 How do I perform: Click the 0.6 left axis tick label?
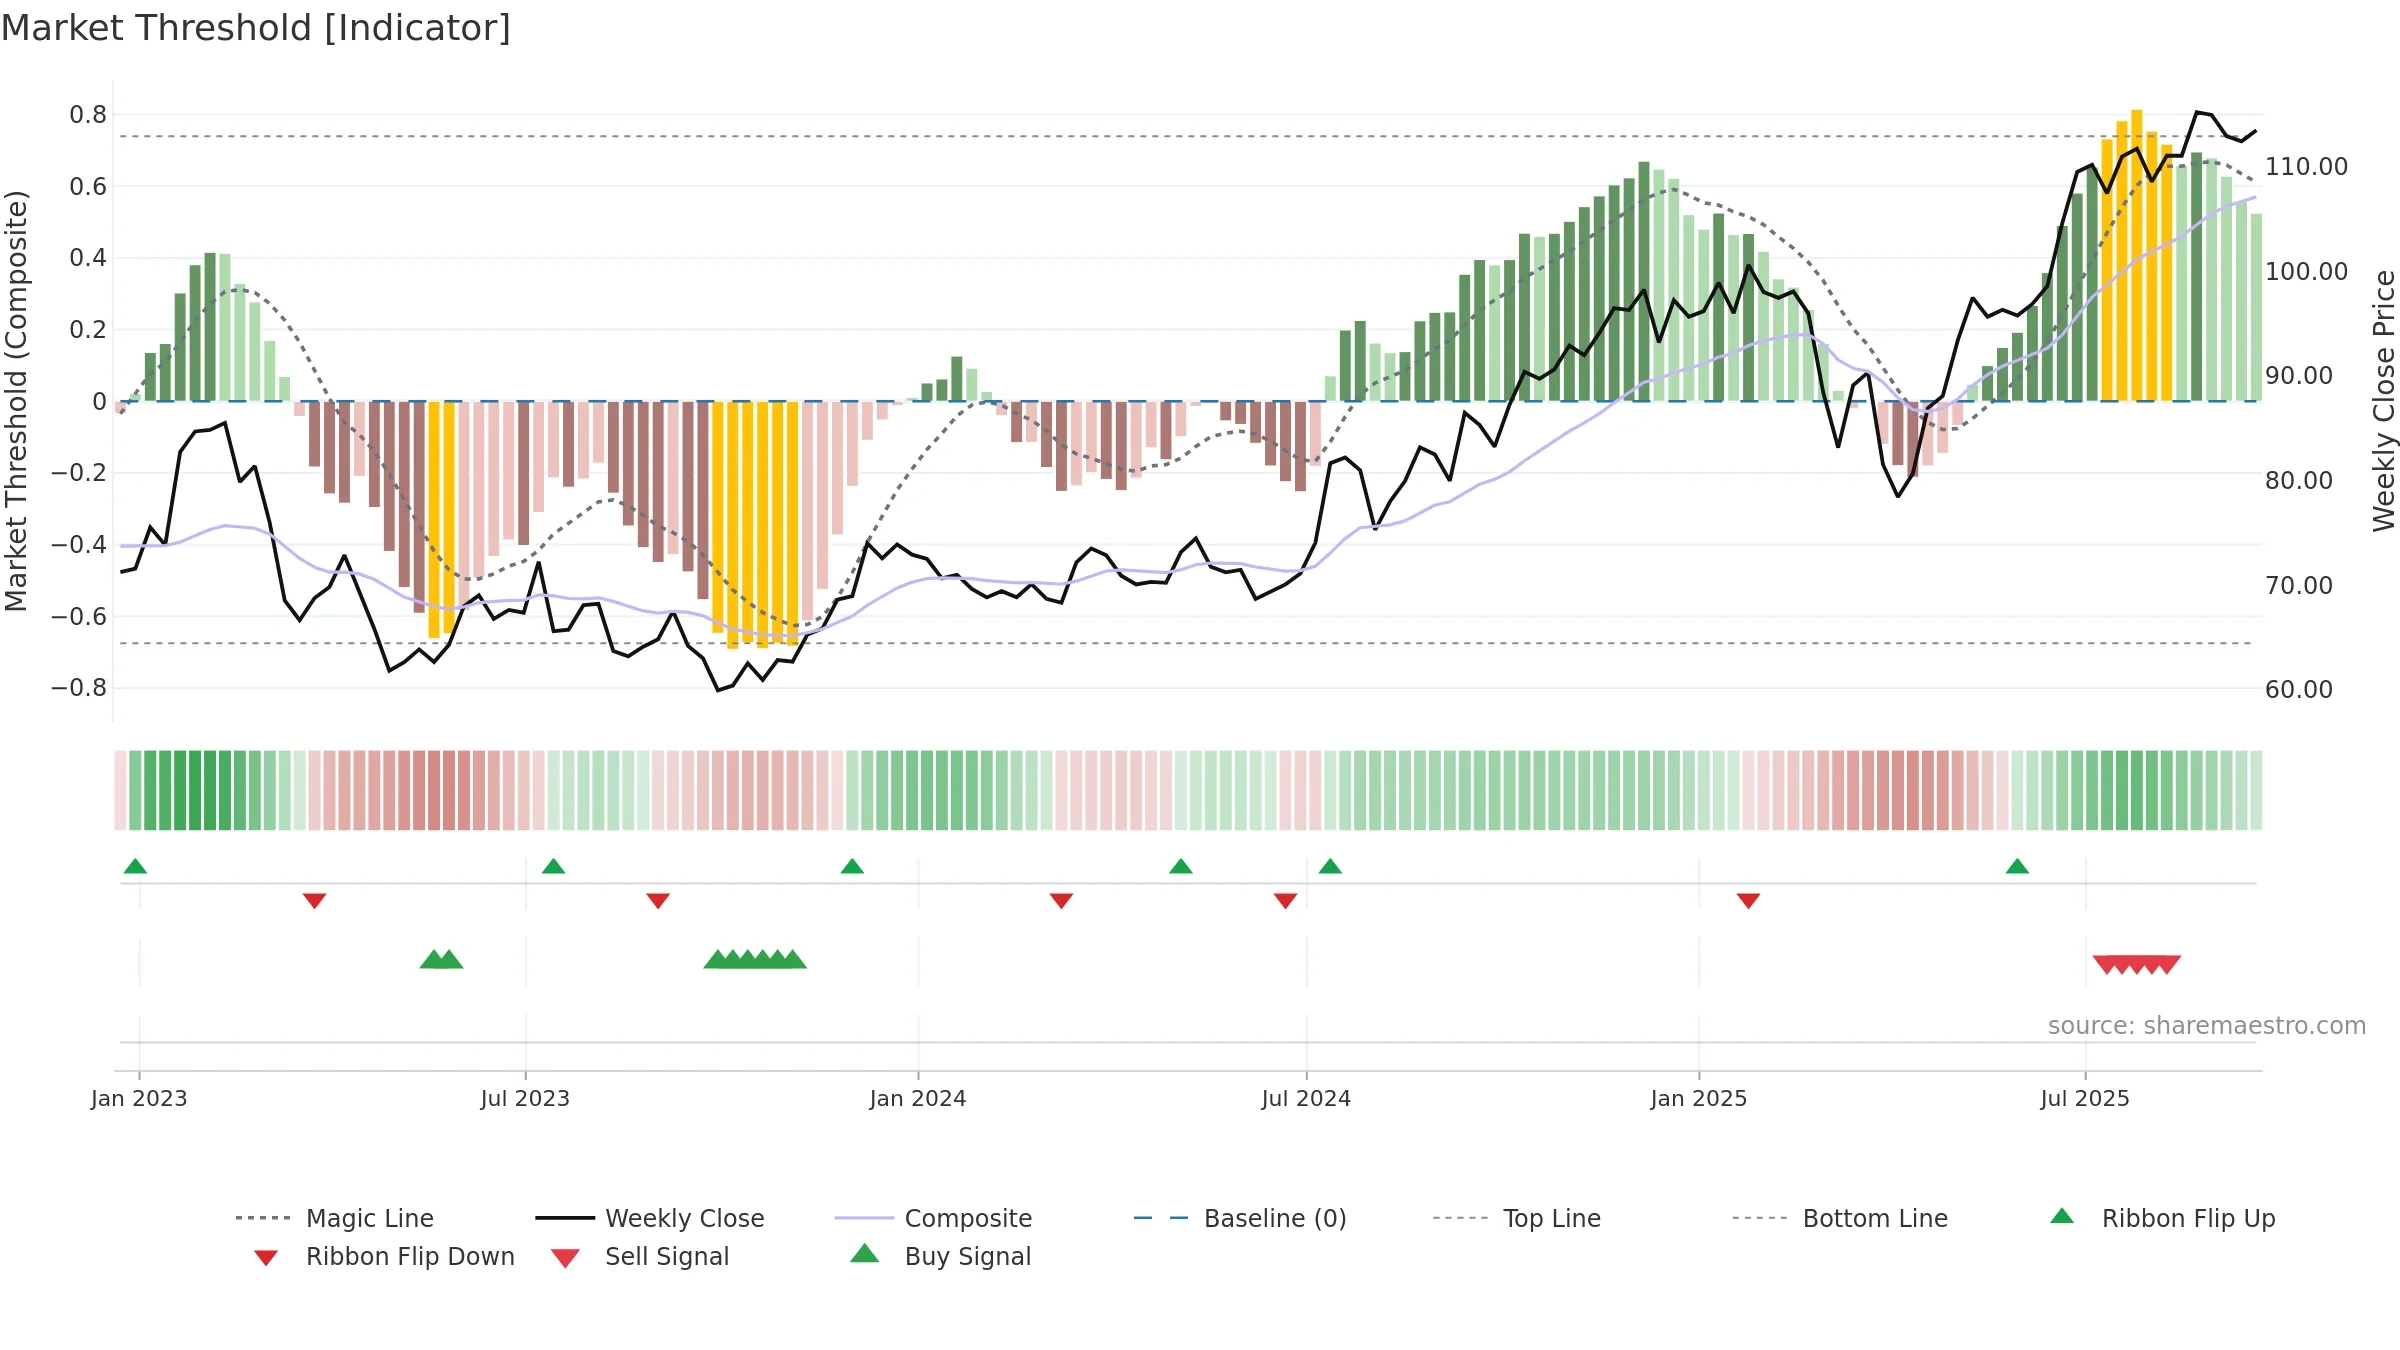(88, 187)
